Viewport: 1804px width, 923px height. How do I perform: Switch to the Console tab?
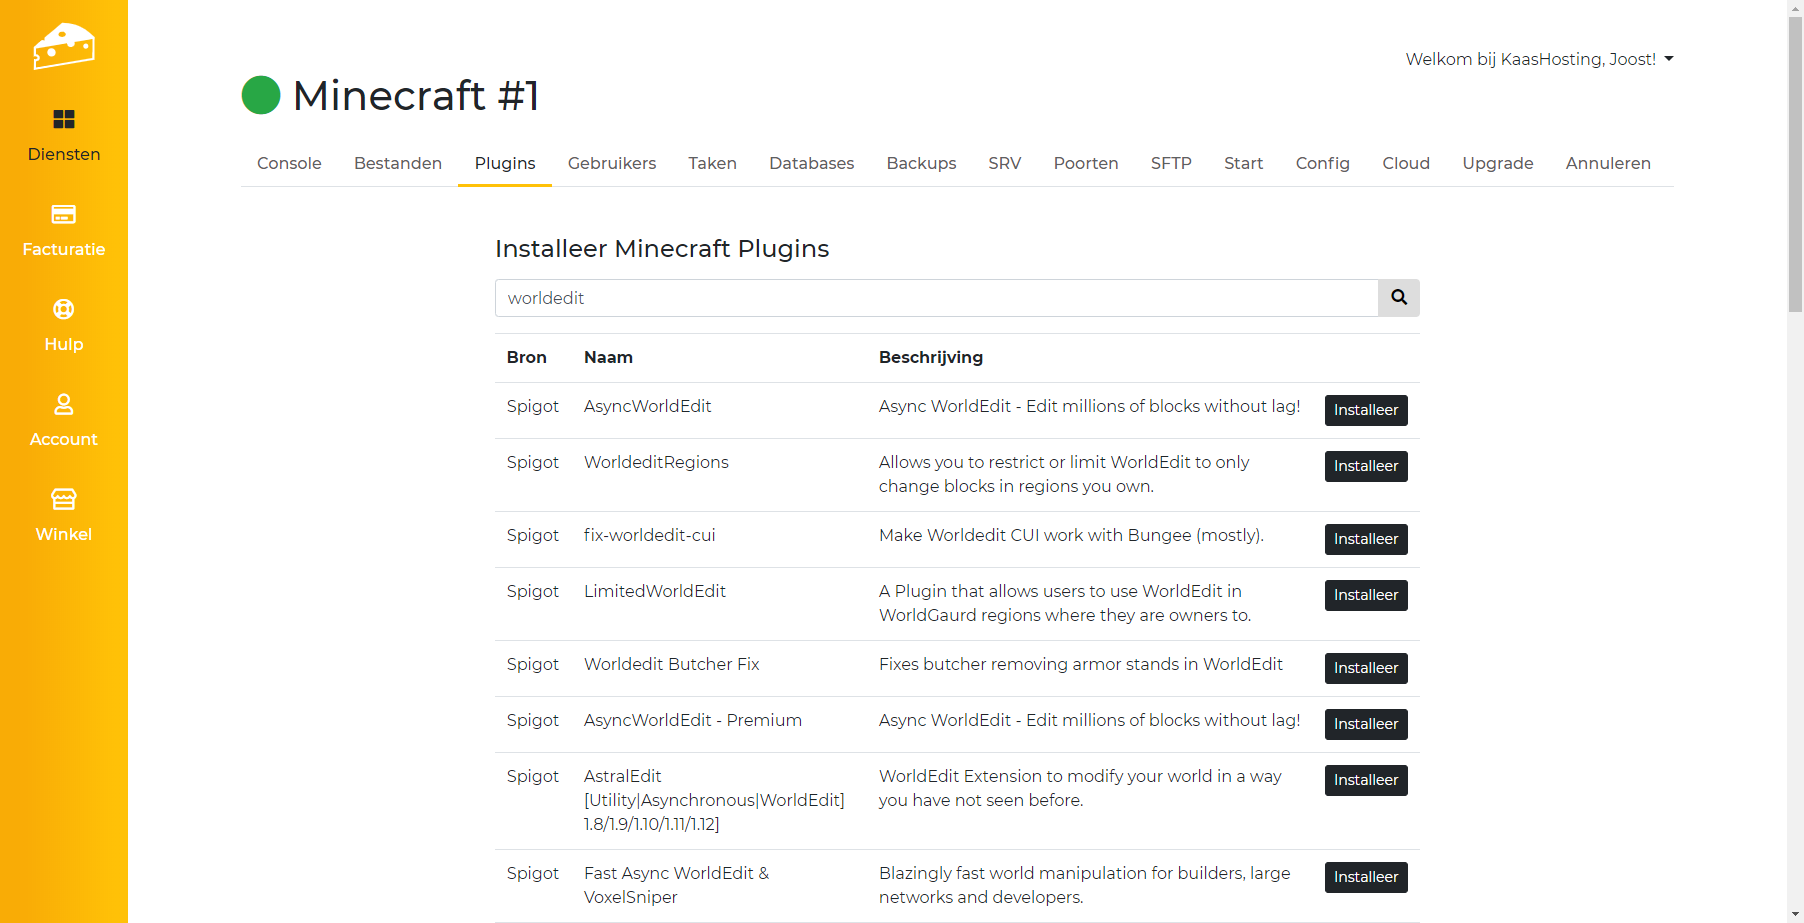coord(289,163)
